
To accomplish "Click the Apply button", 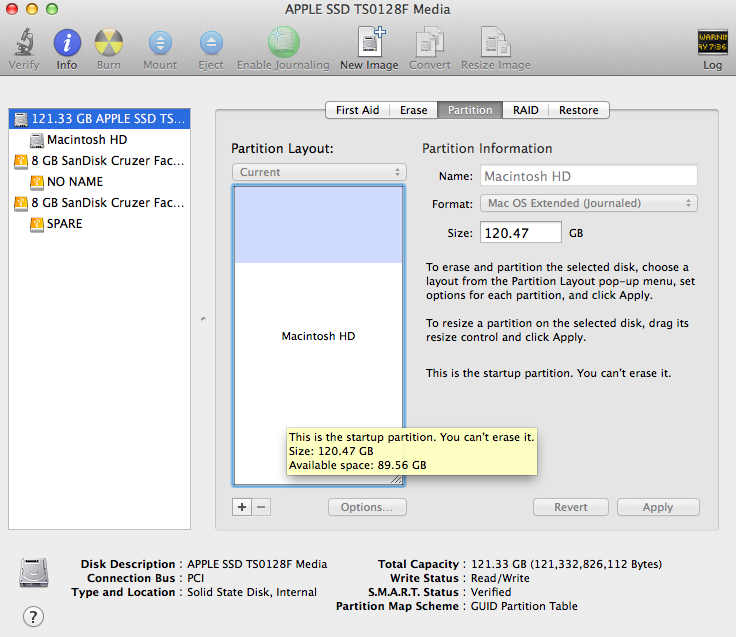I will tap(658, 507).
